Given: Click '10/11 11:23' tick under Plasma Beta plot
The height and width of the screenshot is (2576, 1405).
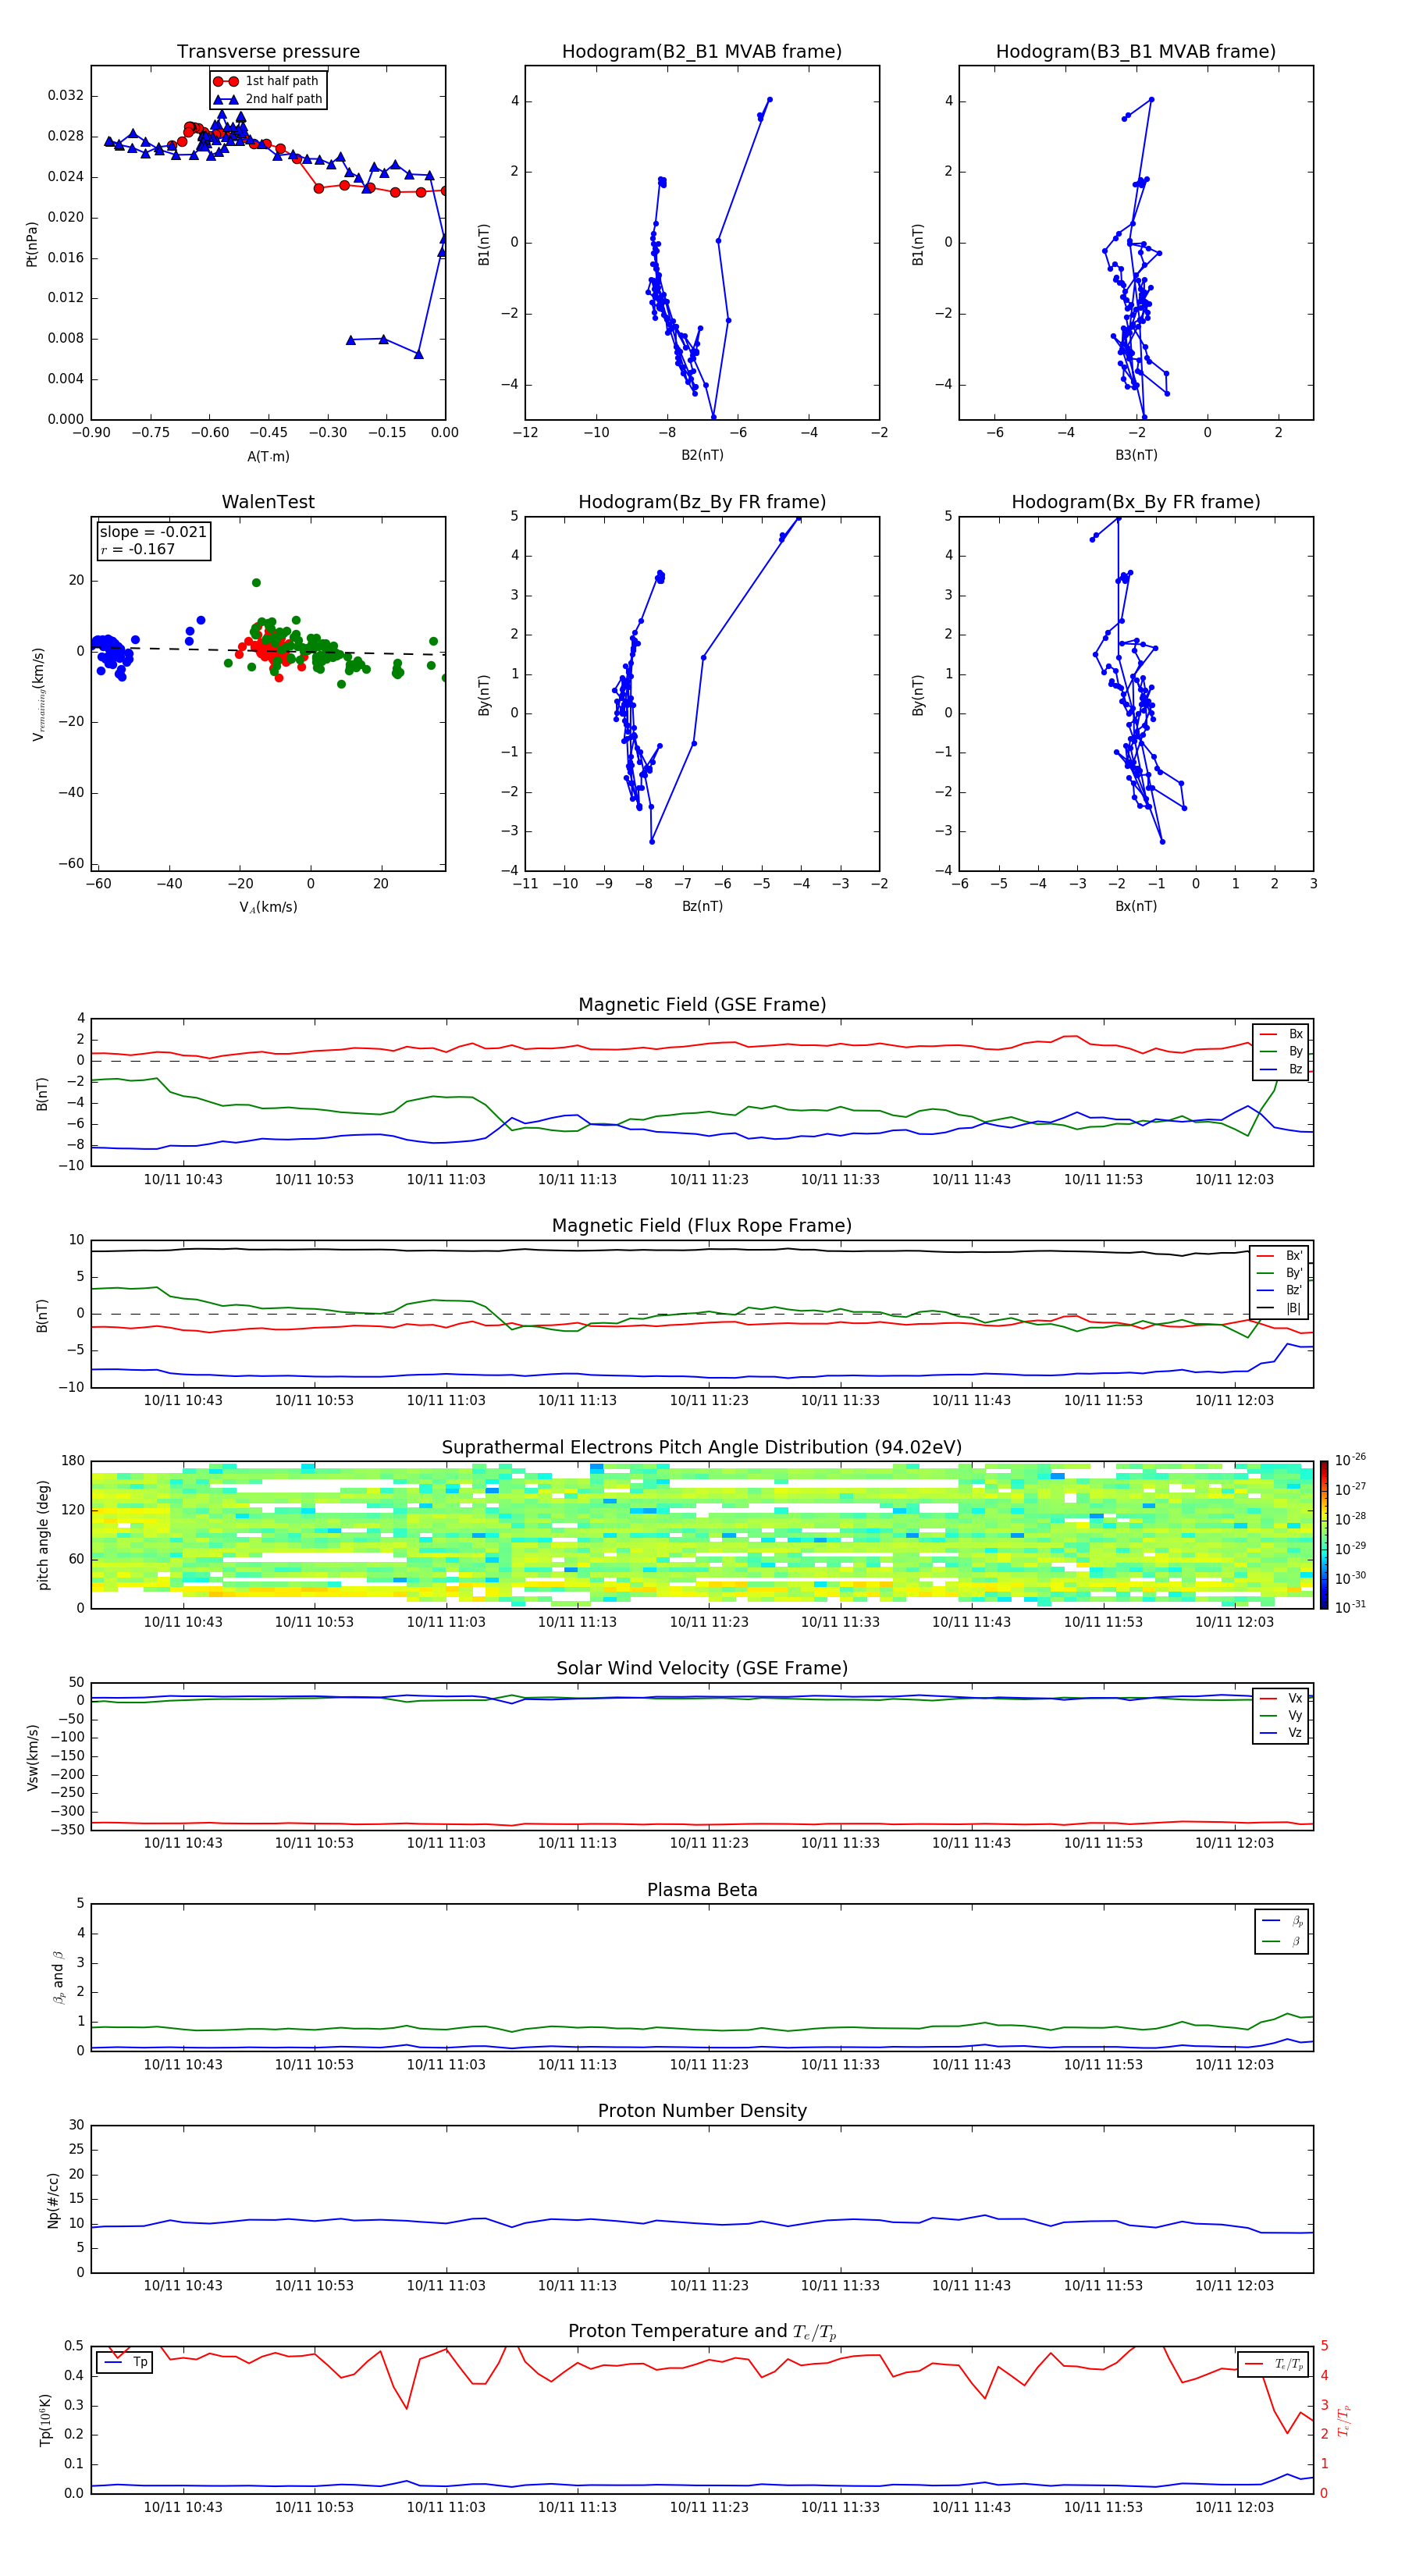Looking at the screenshot, I should (709, 2064).
